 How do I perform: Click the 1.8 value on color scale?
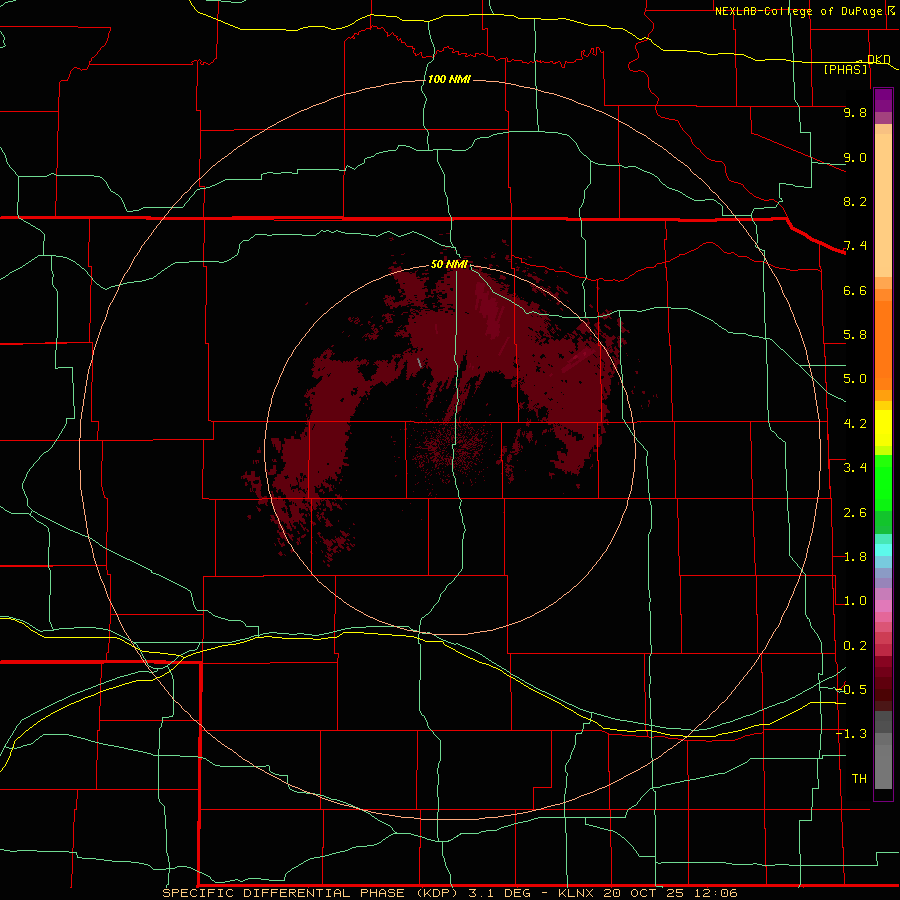pos(855,557)
